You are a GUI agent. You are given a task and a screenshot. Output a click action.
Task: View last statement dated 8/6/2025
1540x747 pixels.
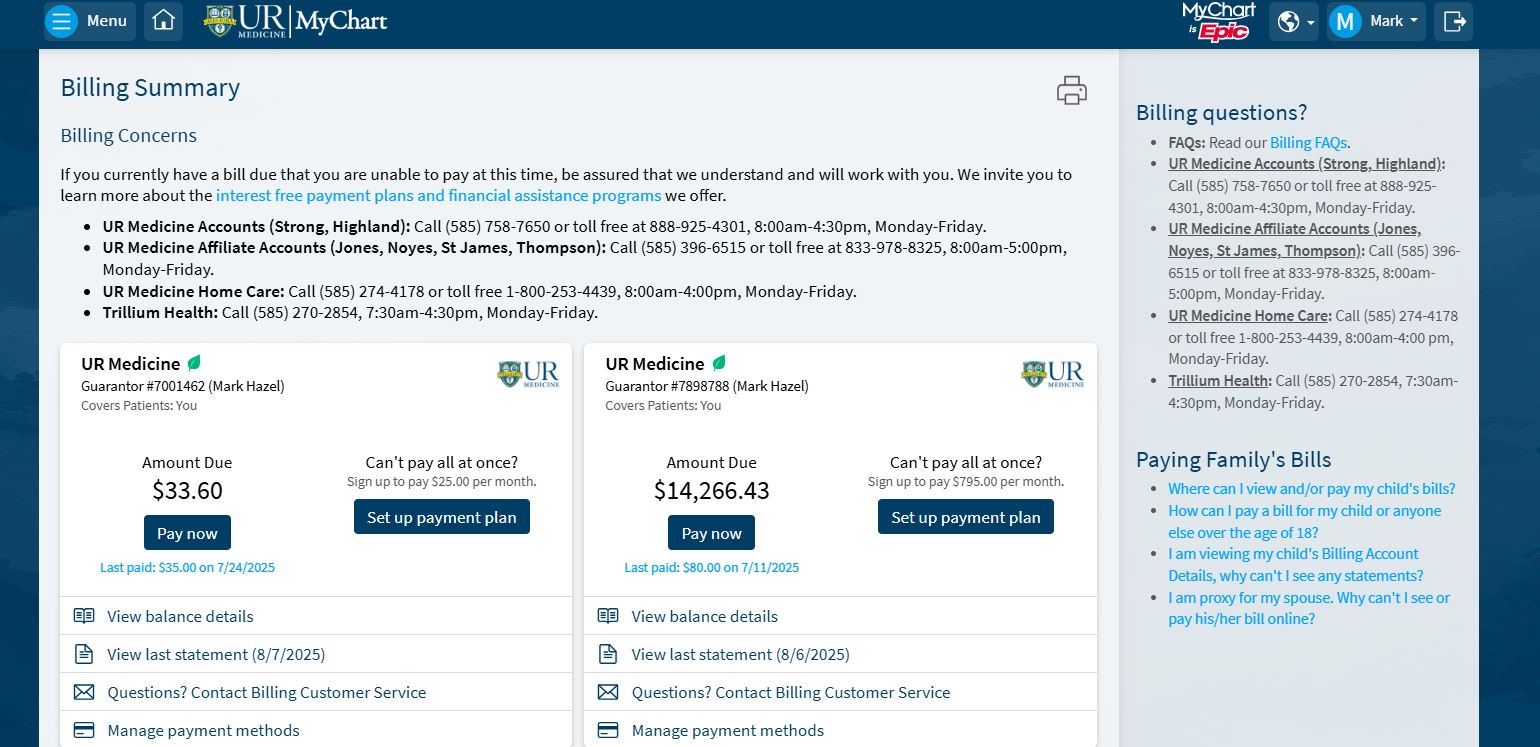tap(740, 654)
